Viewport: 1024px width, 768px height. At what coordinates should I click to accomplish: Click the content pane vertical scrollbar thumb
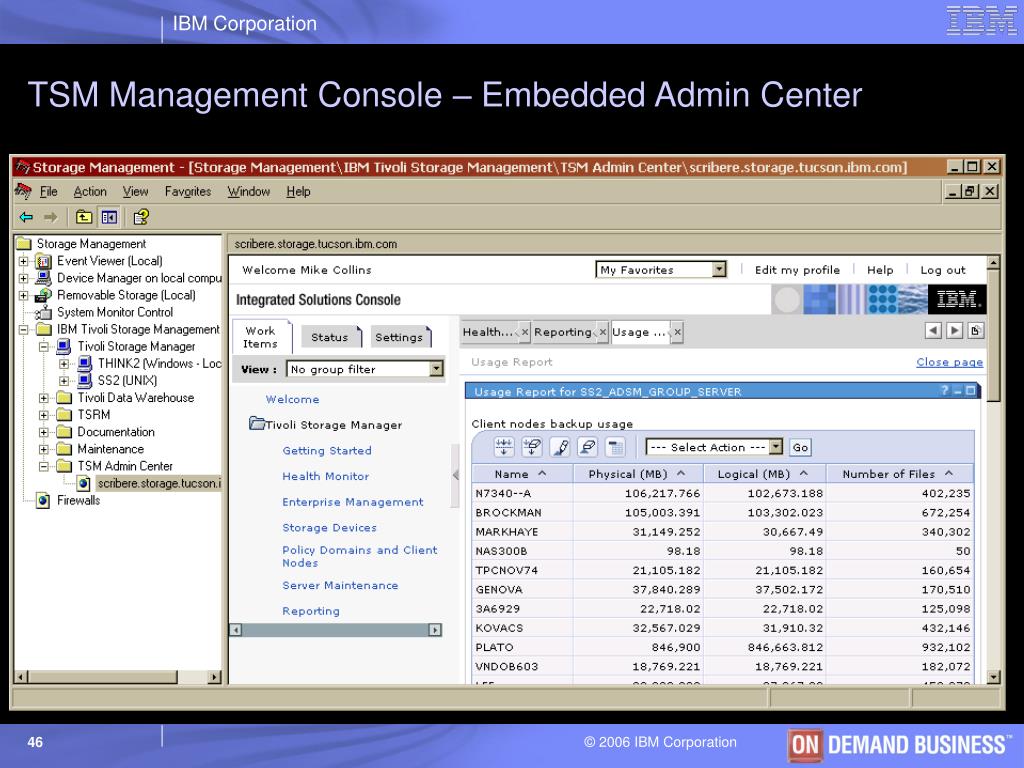(x=993, y=334)
